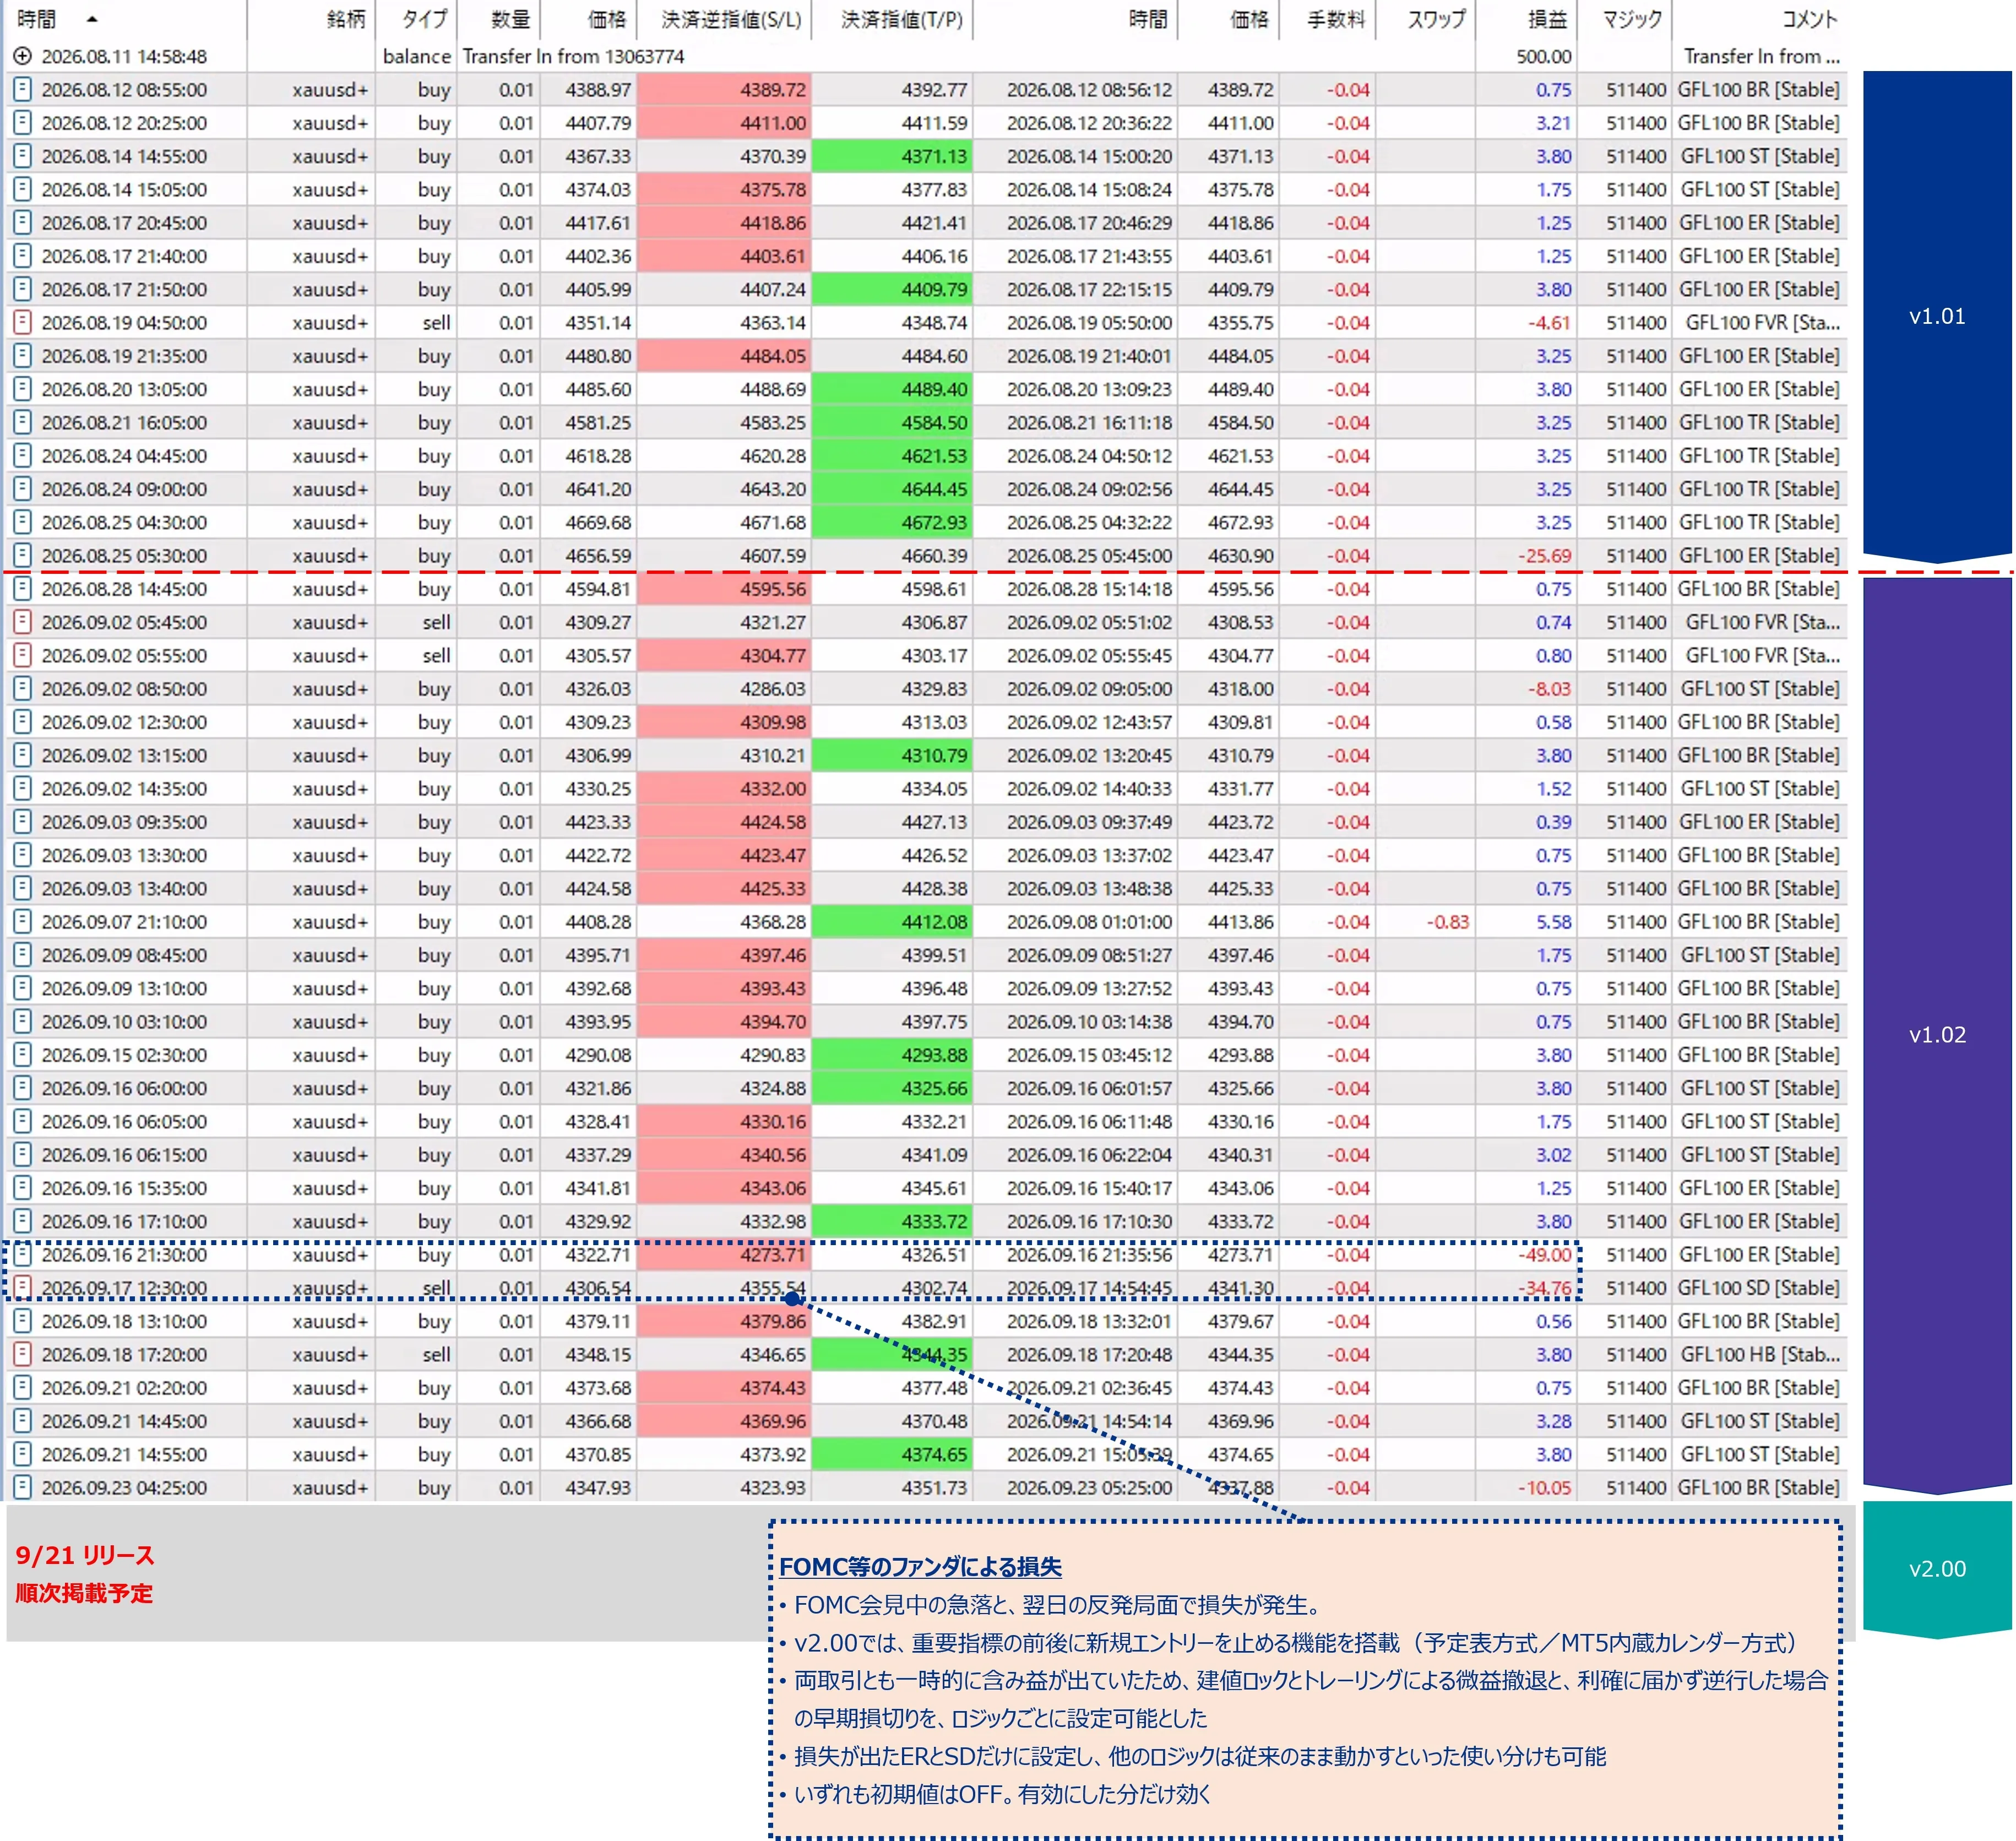The image size is (2016, 1841).
Task: Click buy order icon for 2026.09.23 04:25:00
Action: point(22,1487)
